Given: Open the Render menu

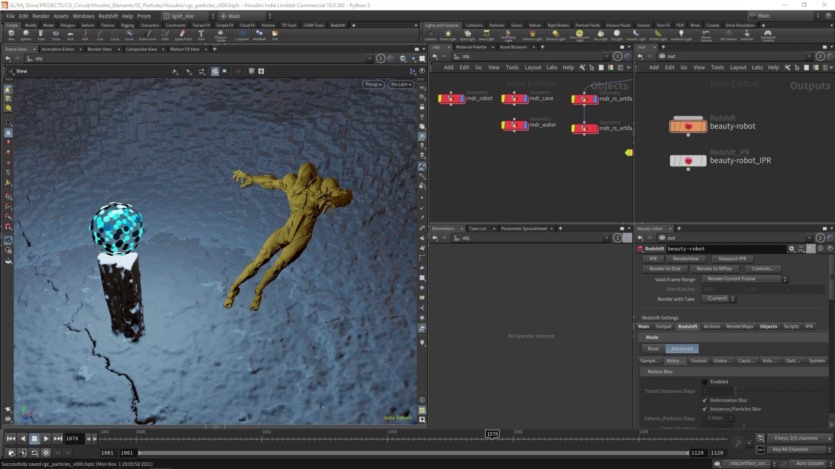Looking at the screenshot, I should pyautogui.click(x=40, y=16).
